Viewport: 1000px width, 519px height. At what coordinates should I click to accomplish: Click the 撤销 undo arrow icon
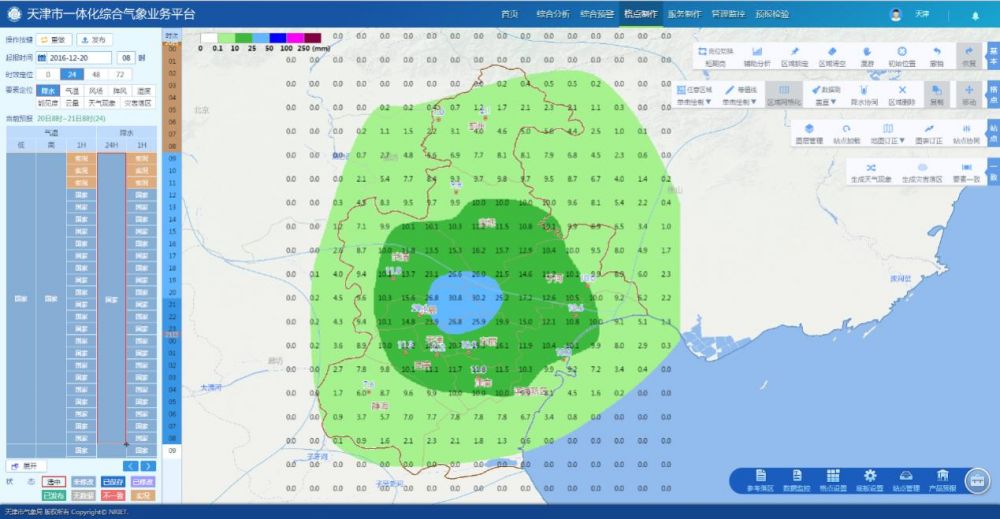click(937, 52)
